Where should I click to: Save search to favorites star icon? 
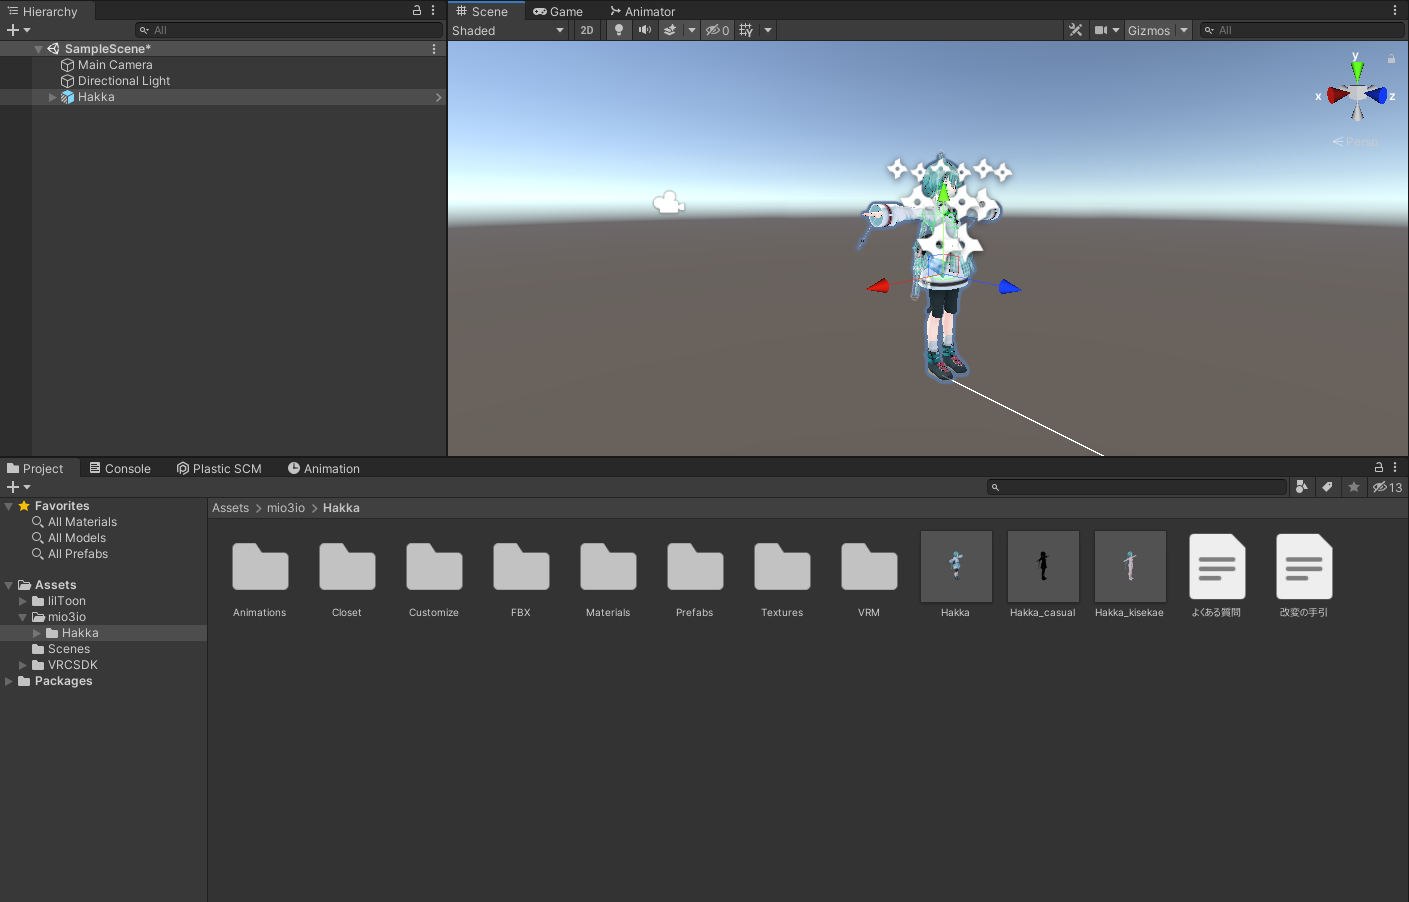point(1354,487)
